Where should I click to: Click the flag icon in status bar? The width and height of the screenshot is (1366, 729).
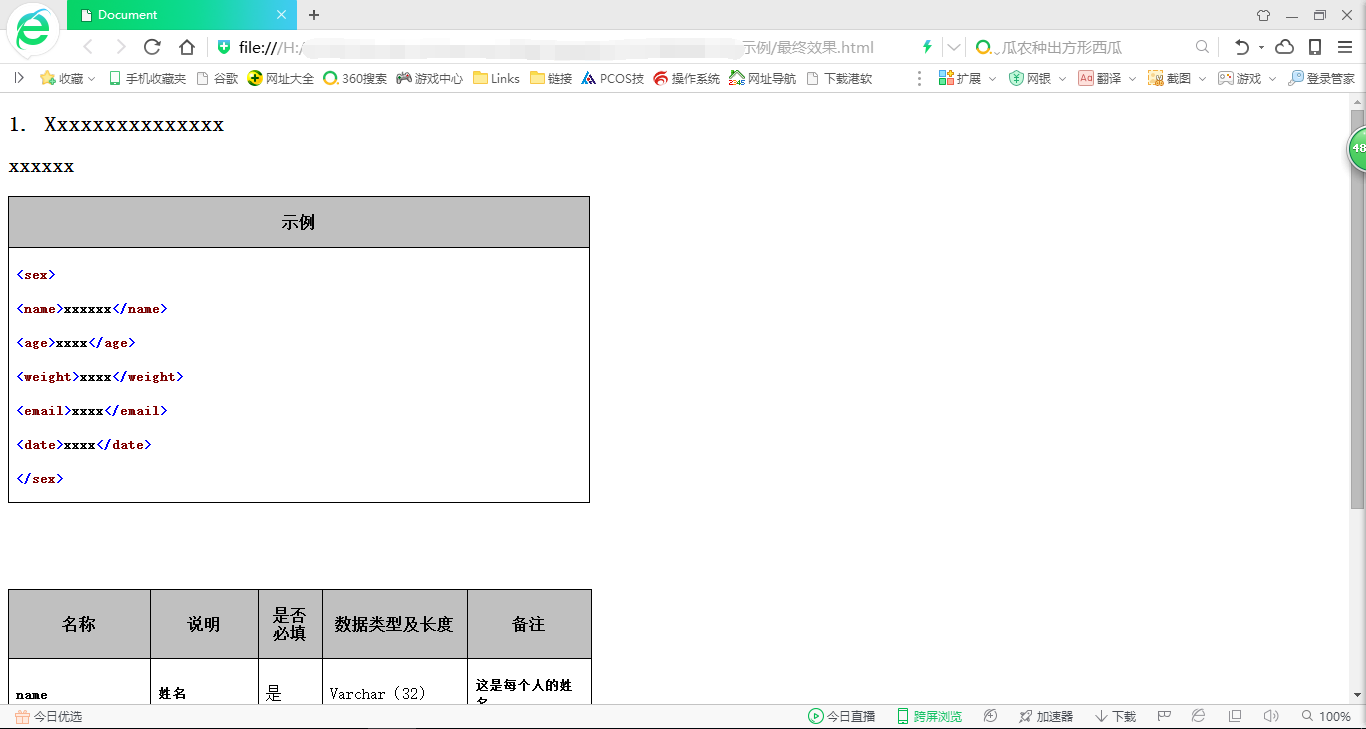pyautogui.click(x=1164, y=716)
